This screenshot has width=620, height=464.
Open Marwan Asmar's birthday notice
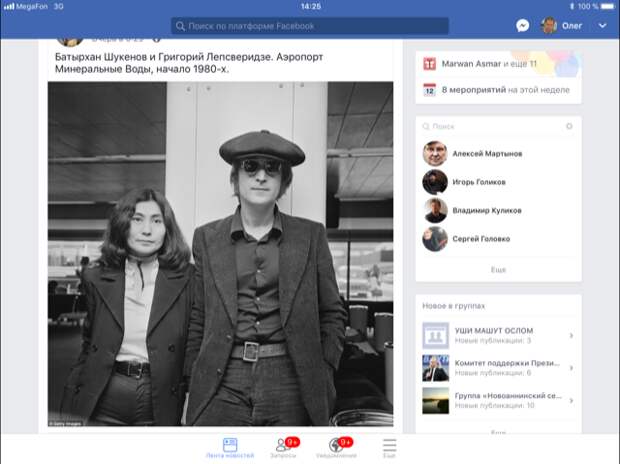pos(489,64)
